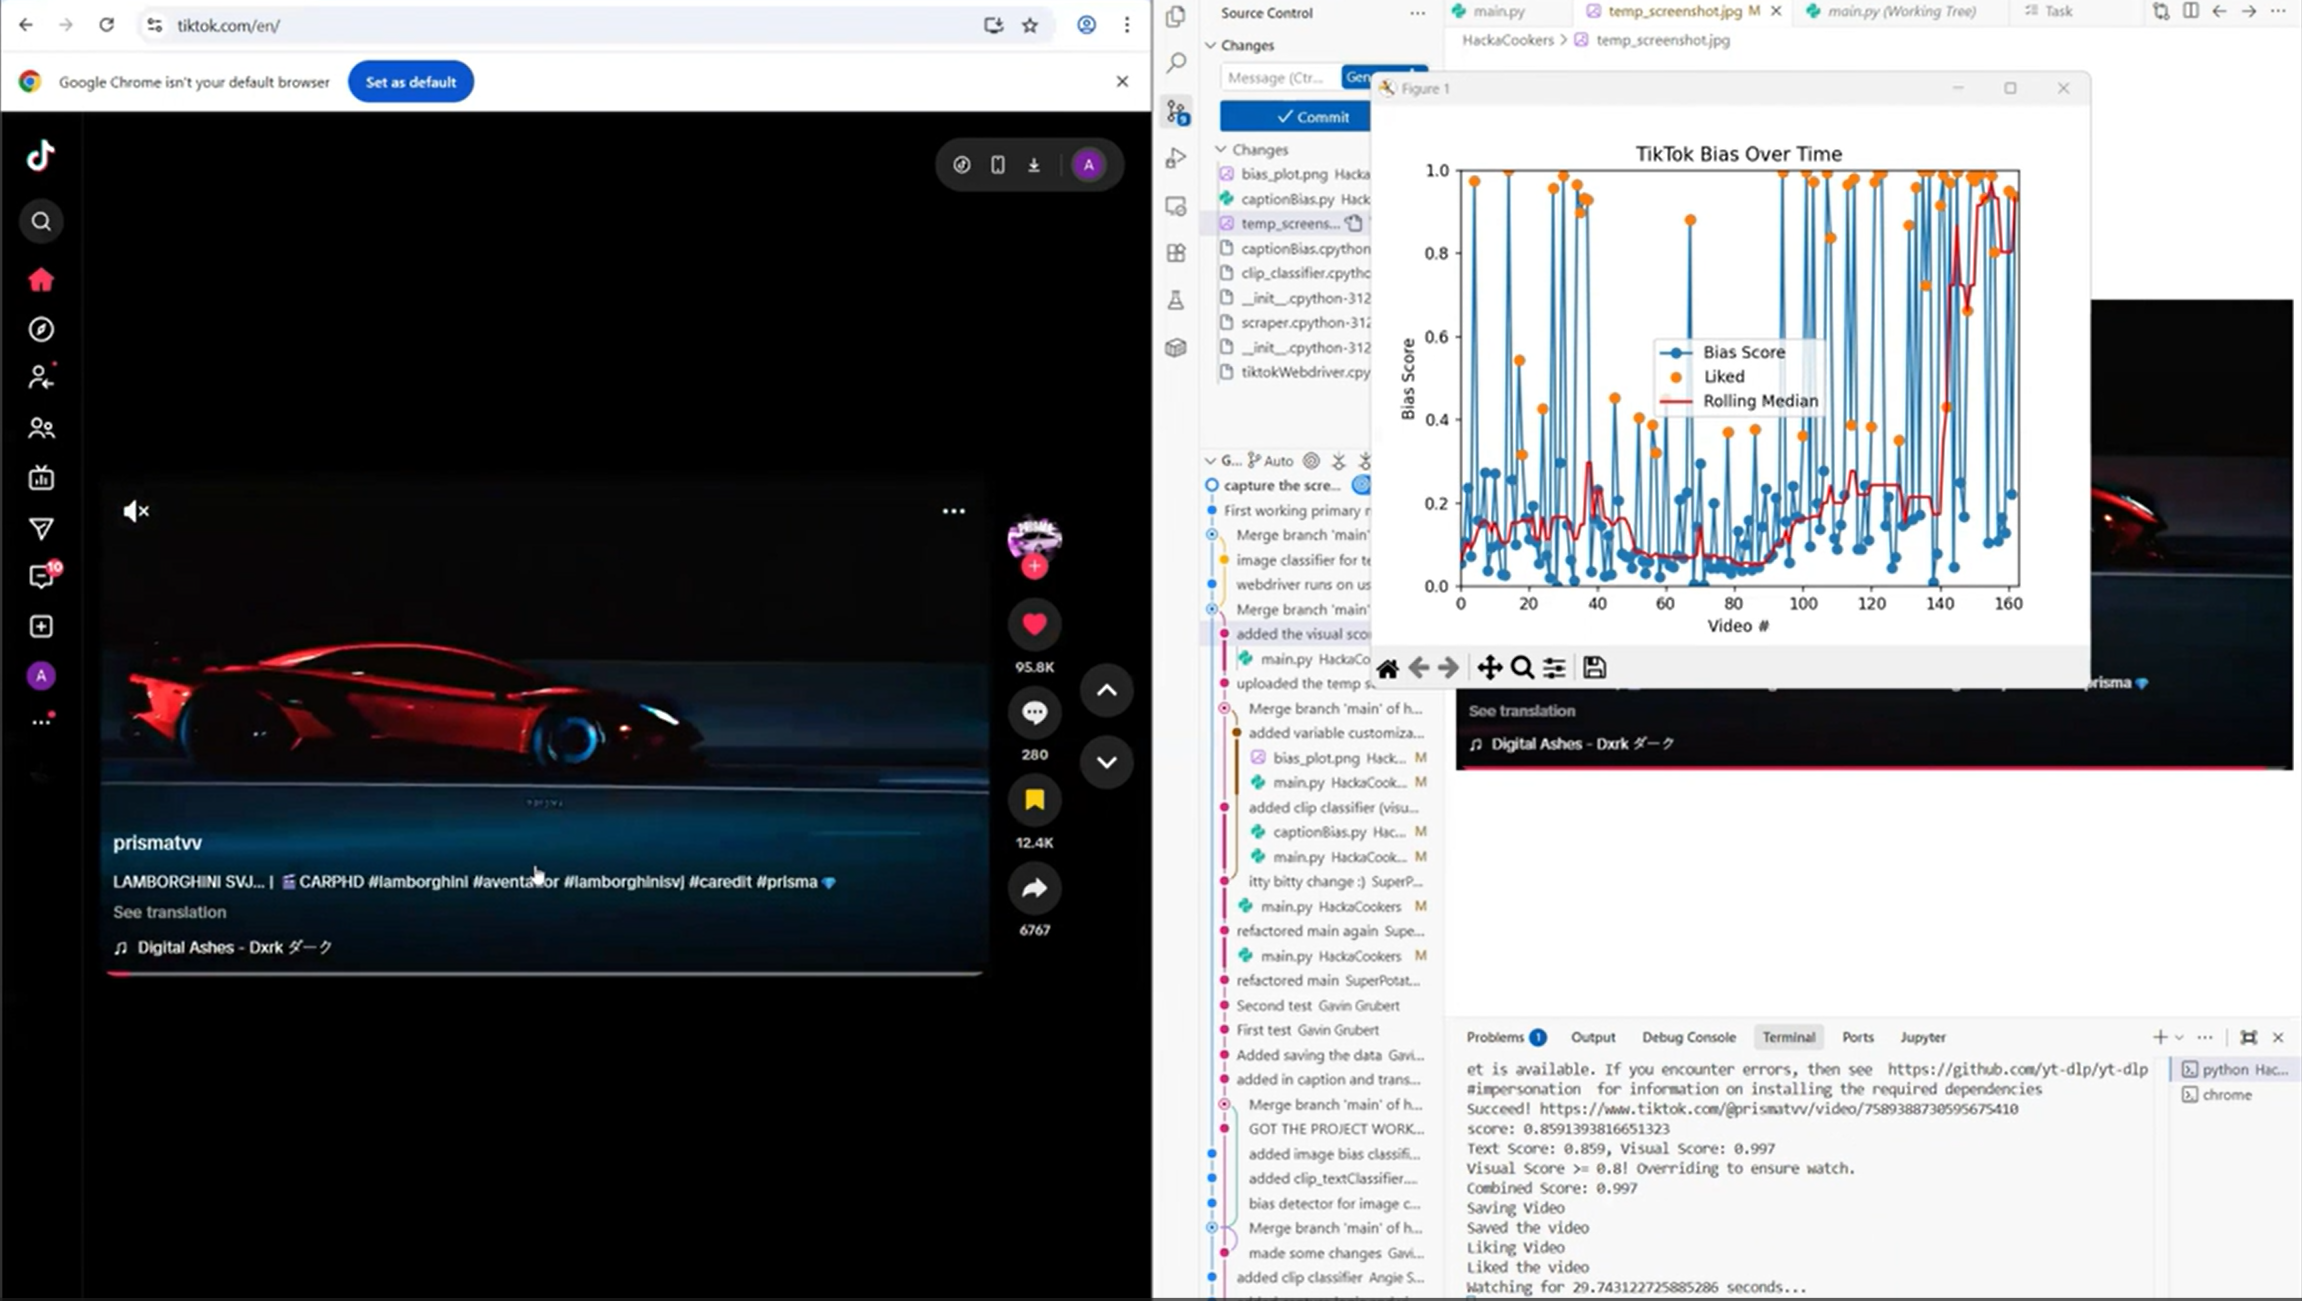Click the commit message input field

1280,77
